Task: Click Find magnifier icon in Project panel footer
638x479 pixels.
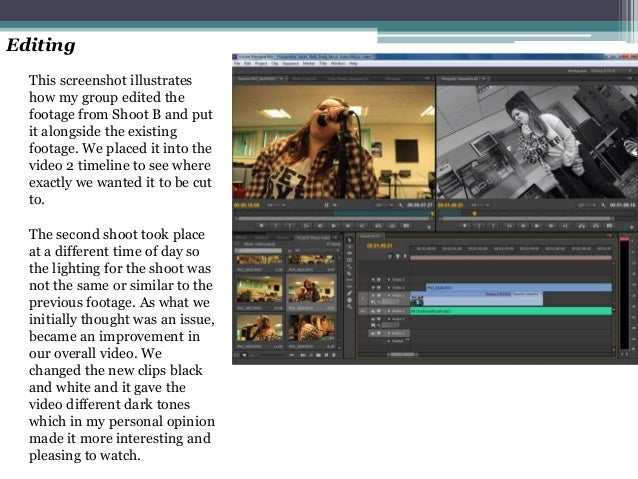Action: [x=312, y=355]
